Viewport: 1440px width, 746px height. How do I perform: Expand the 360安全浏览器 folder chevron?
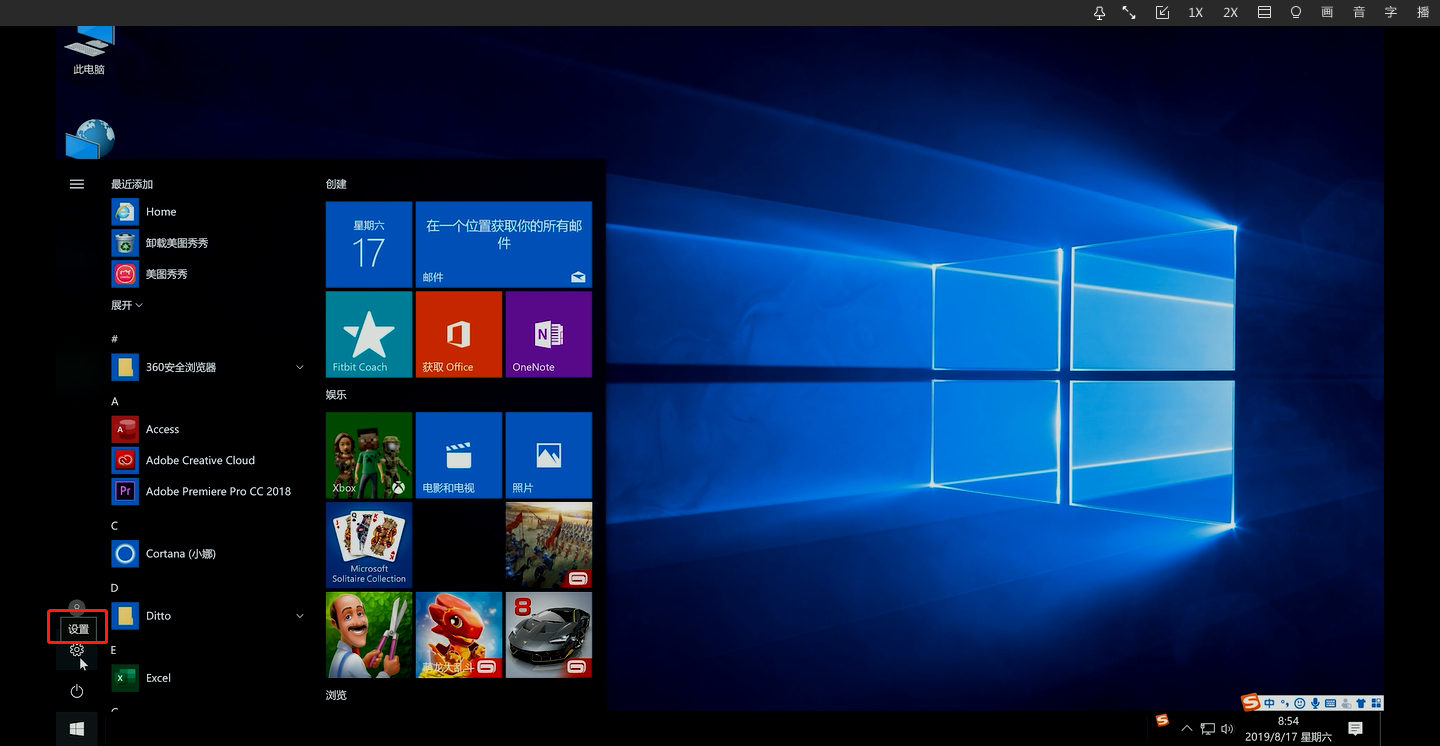(299, 367)
